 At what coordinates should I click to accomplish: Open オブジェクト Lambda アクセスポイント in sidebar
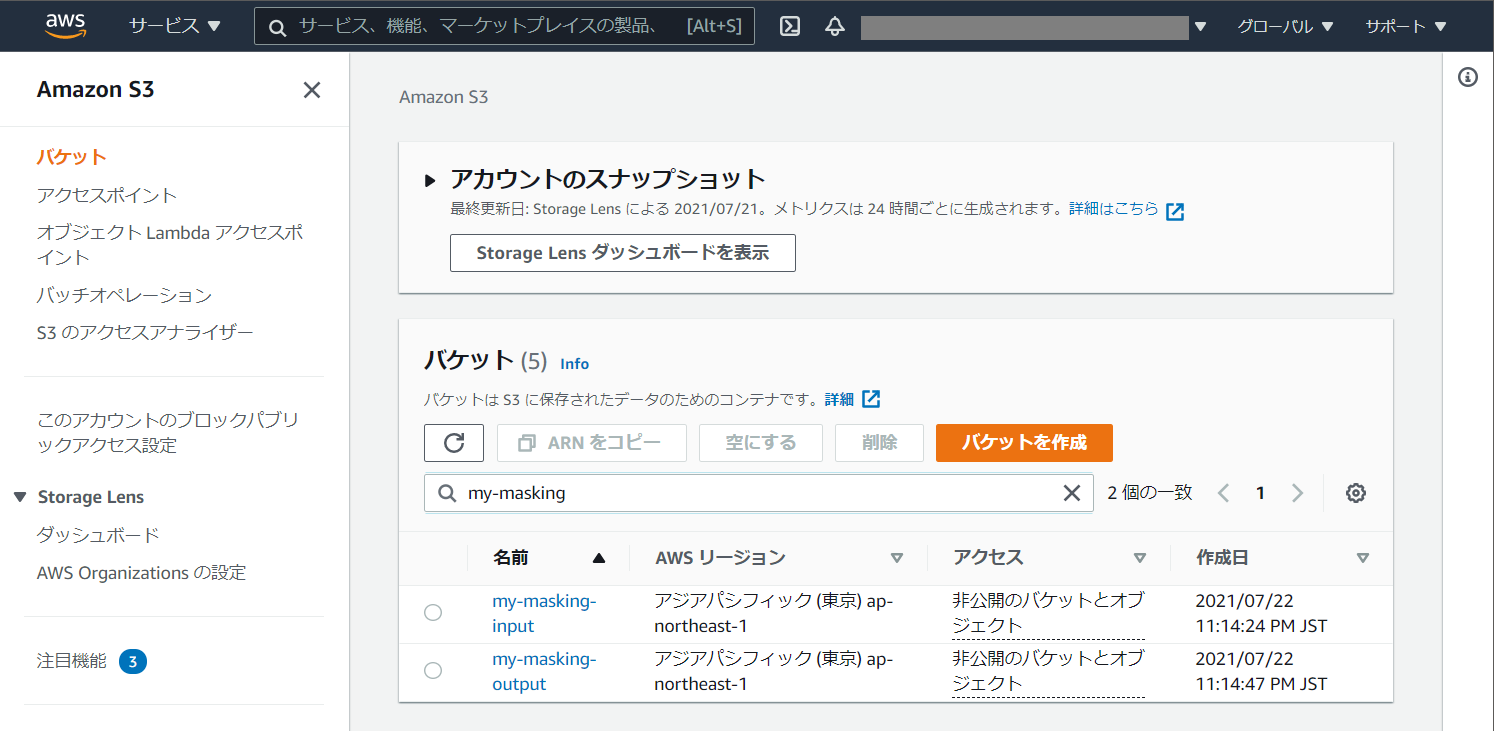coord(170,245)
